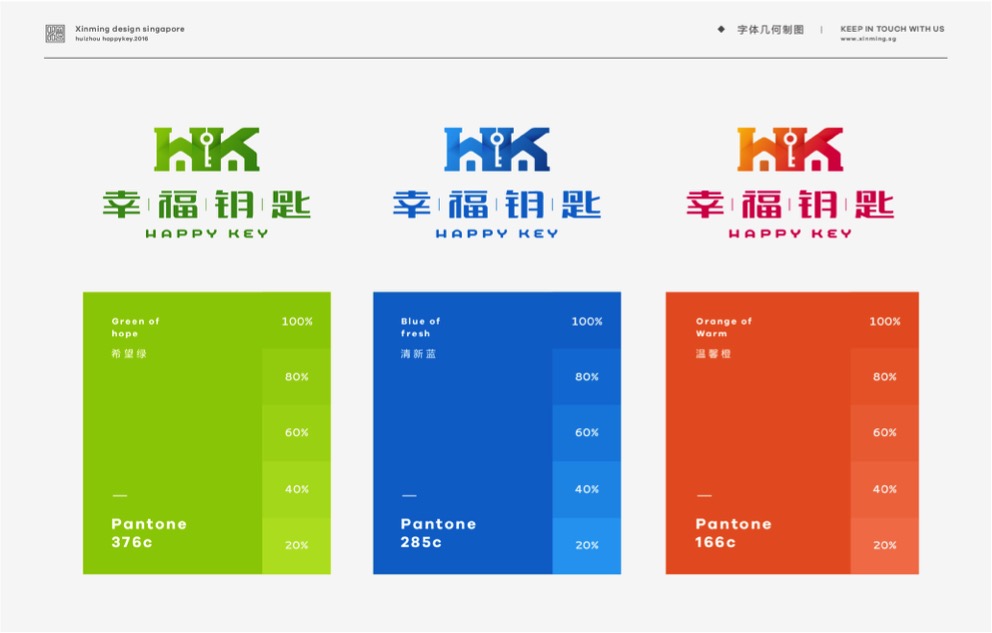The image size is (992, 633).
Task: Click the 字体几何制图 header label
Action: point(770,30)
